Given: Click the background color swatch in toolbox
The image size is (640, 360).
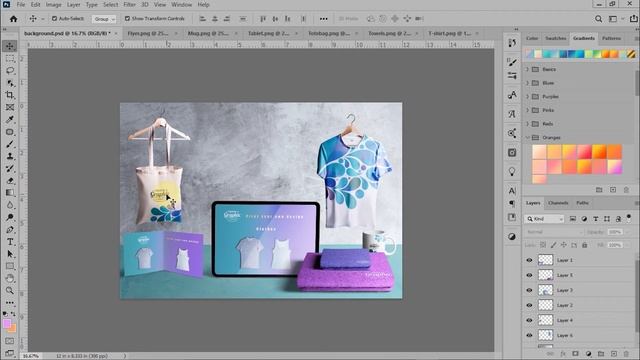Looking at the screenshot, I should coord(13,329).
